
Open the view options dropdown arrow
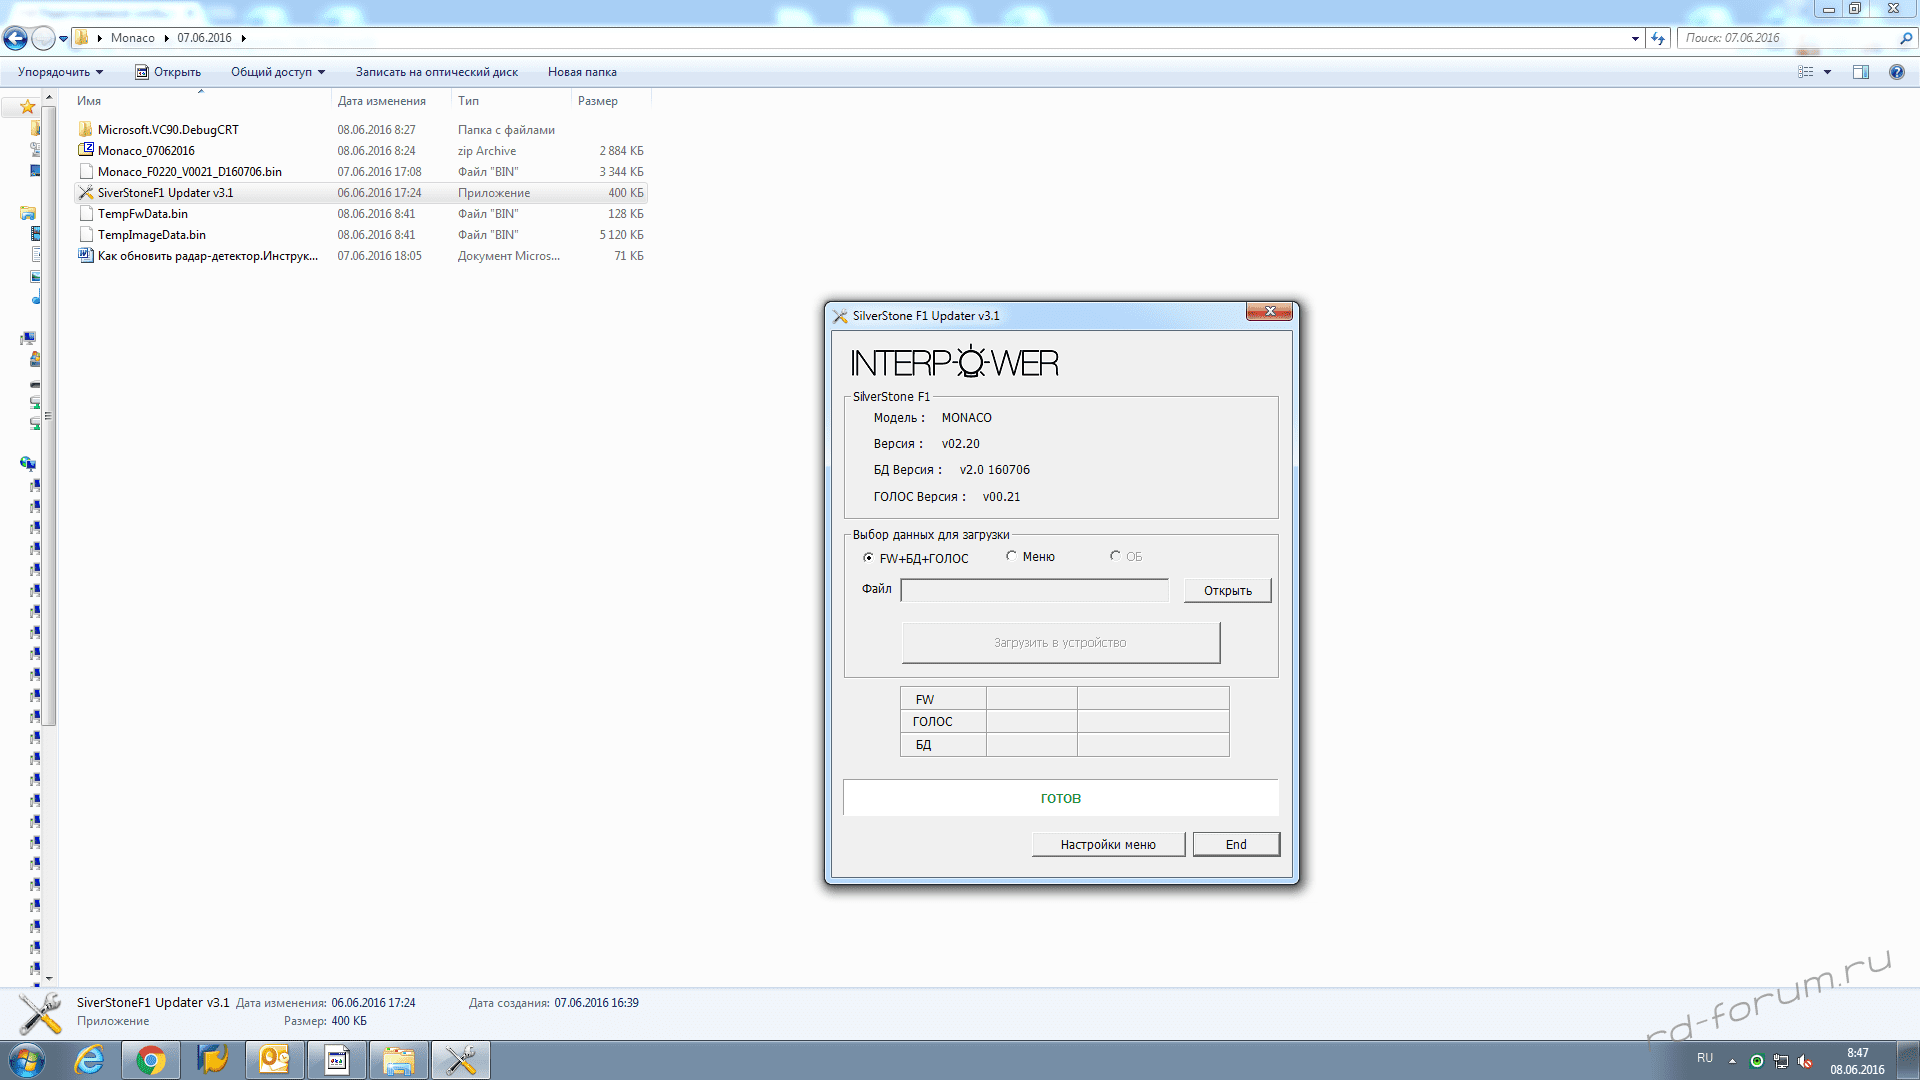pos(1827,72)
